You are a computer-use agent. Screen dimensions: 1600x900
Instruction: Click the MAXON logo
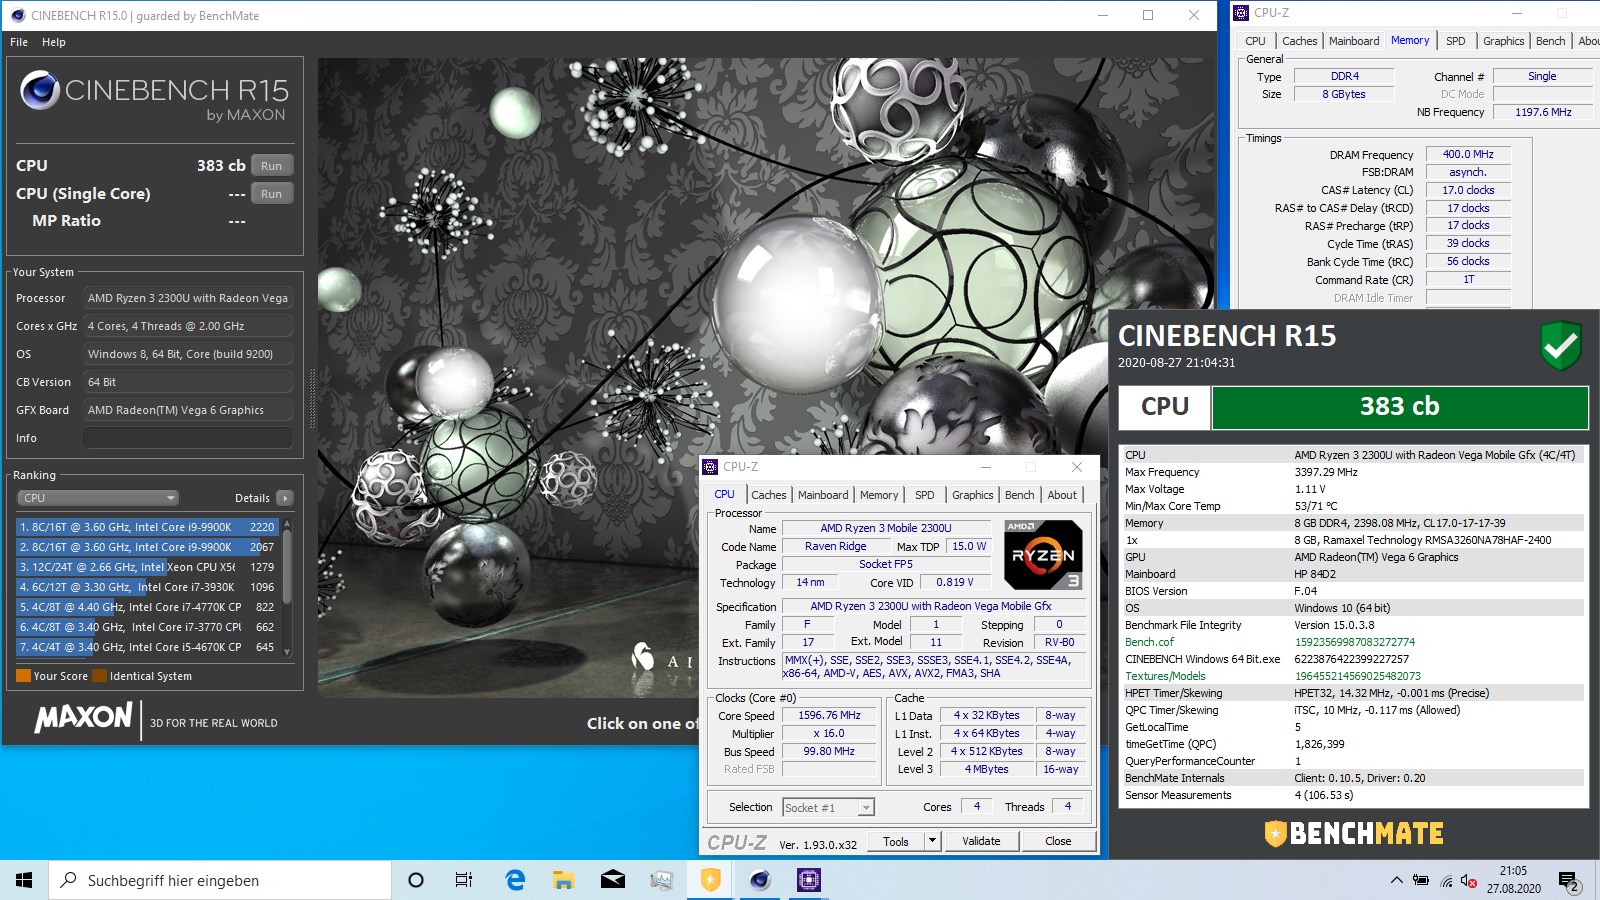[x=84, y=717]
